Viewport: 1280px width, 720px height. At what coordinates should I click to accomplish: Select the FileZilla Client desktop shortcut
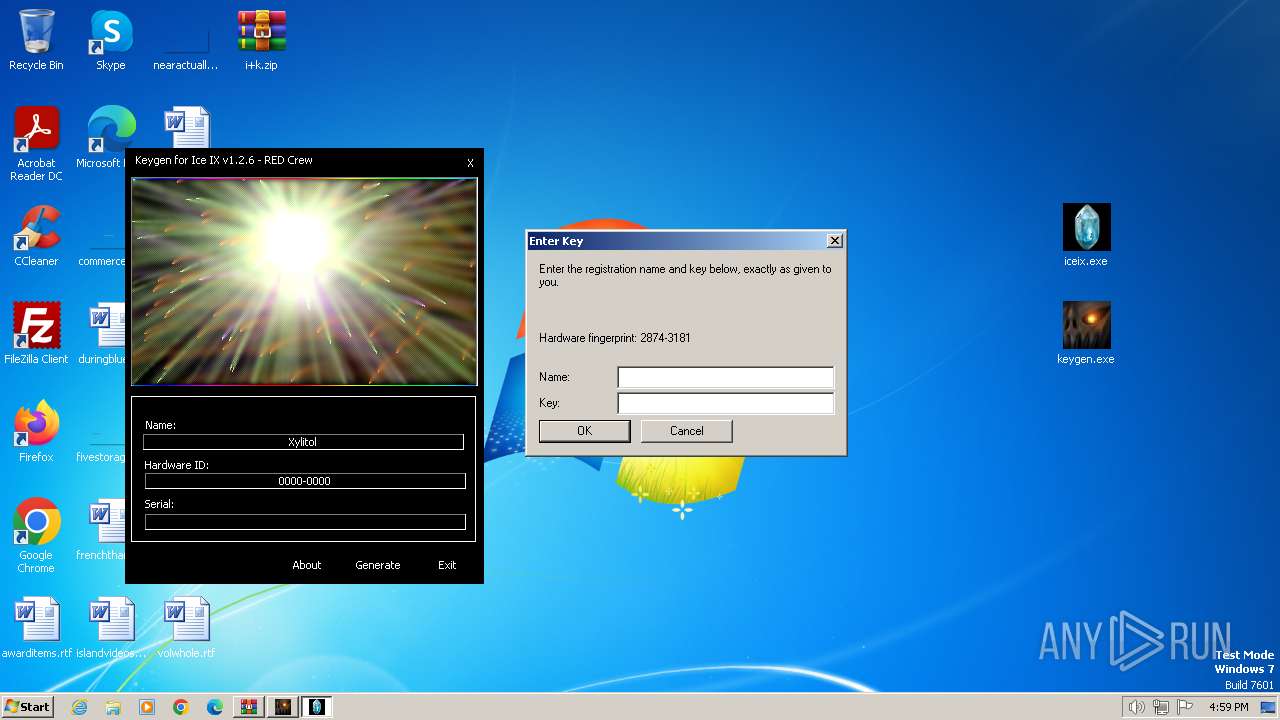point(36,334)
